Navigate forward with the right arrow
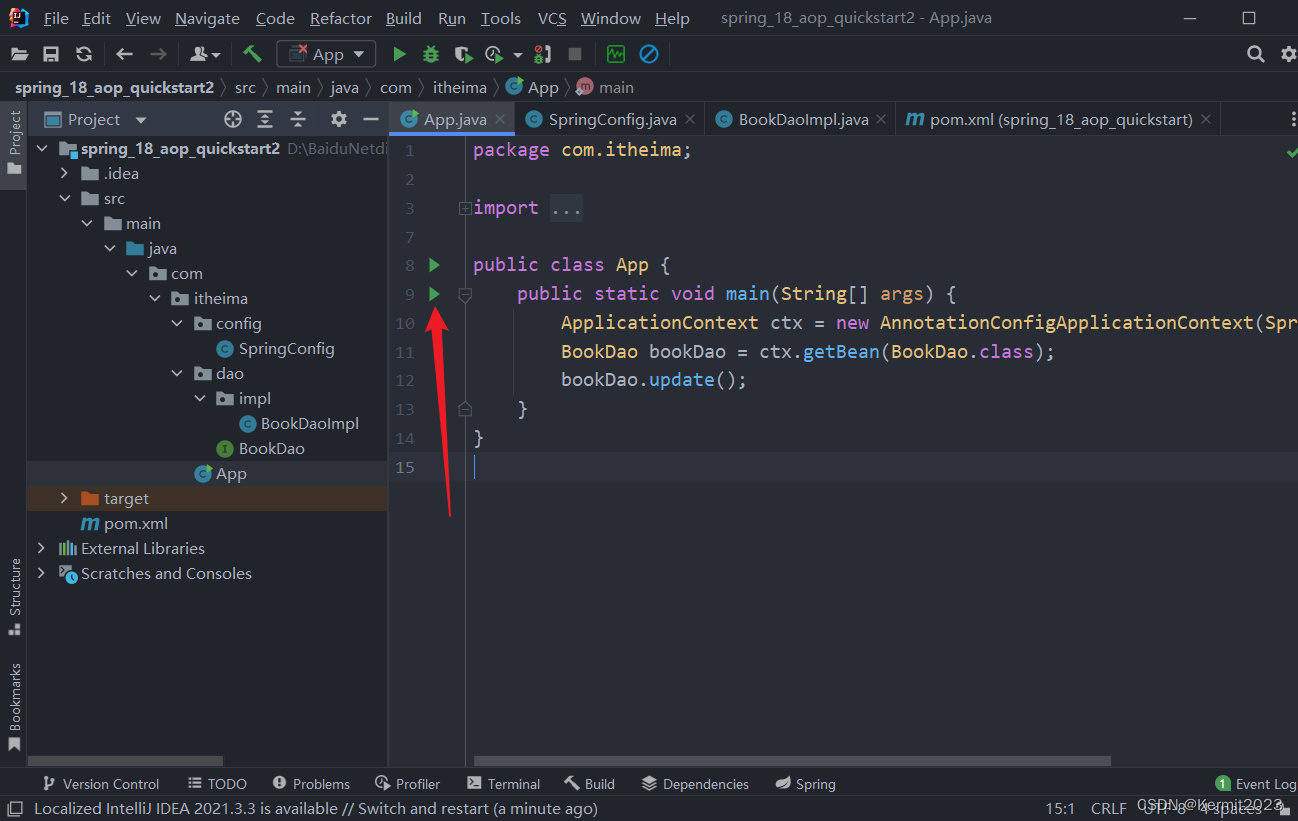Screen dimensions: 1298x821 point(158,54)
